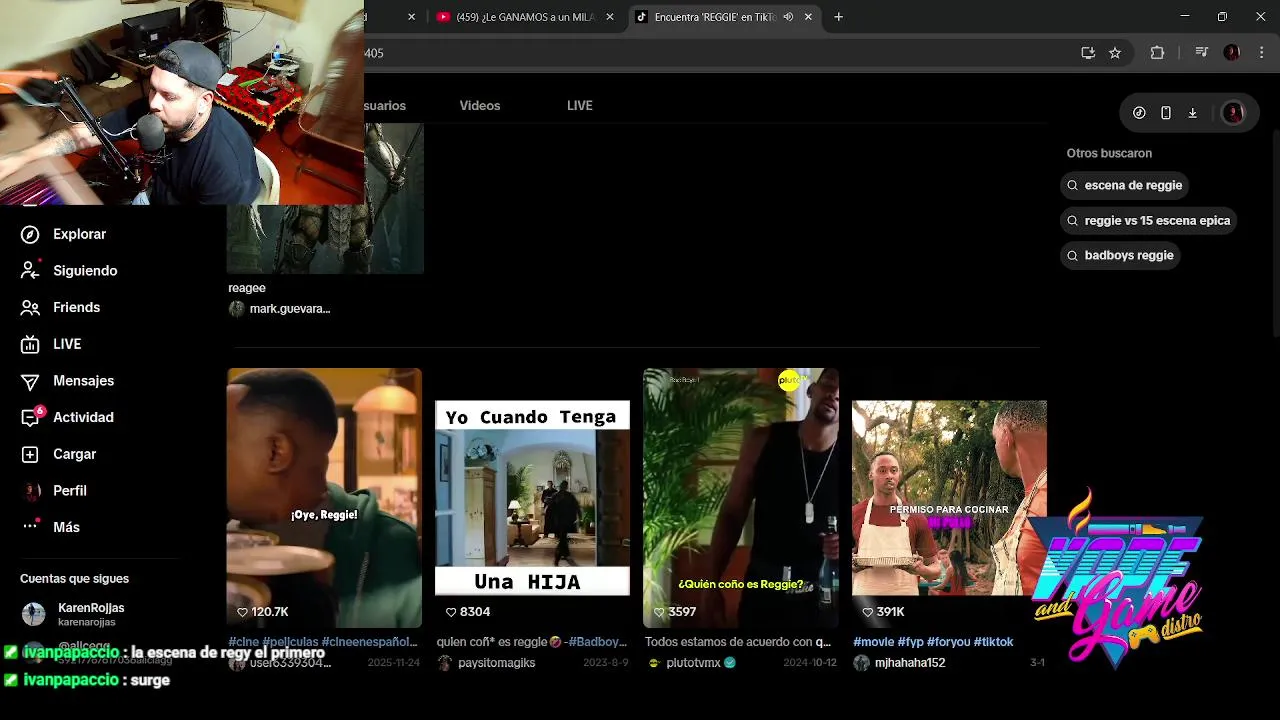1280x720 pixels.
Task: Open the TikTok profile avatar at top right
Action: [1233, 113]
